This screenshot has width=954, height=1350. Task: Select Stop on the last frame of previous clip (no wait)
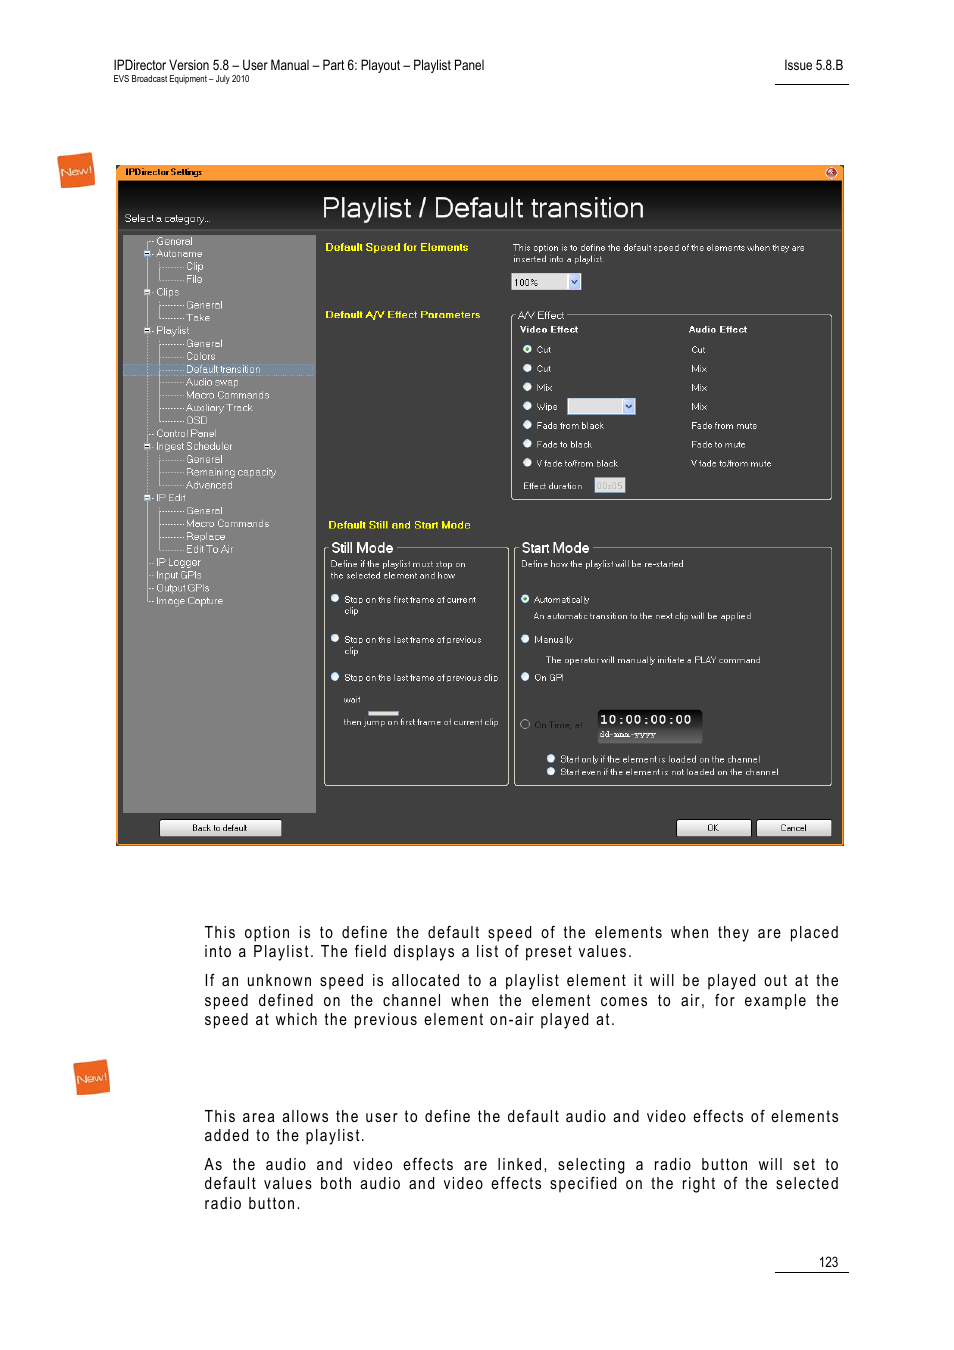[x=335, y=638]
